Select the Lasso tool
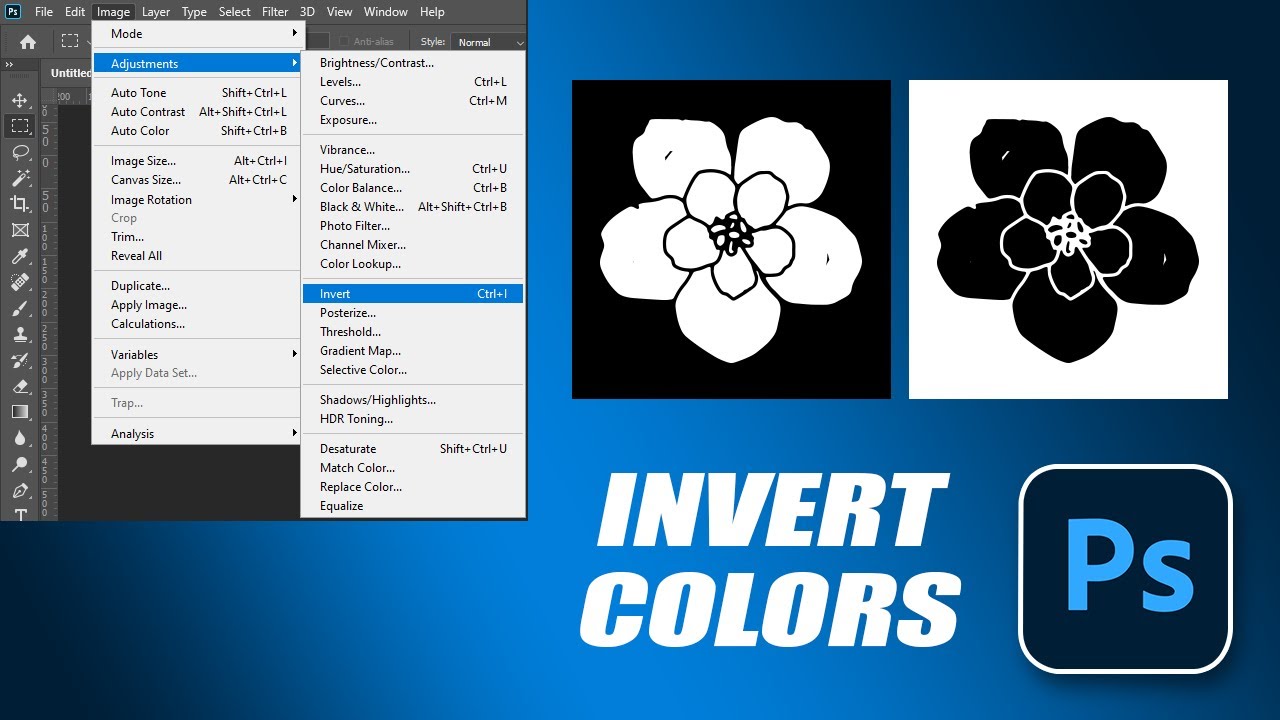1280x720 pixels. (19, 152)
